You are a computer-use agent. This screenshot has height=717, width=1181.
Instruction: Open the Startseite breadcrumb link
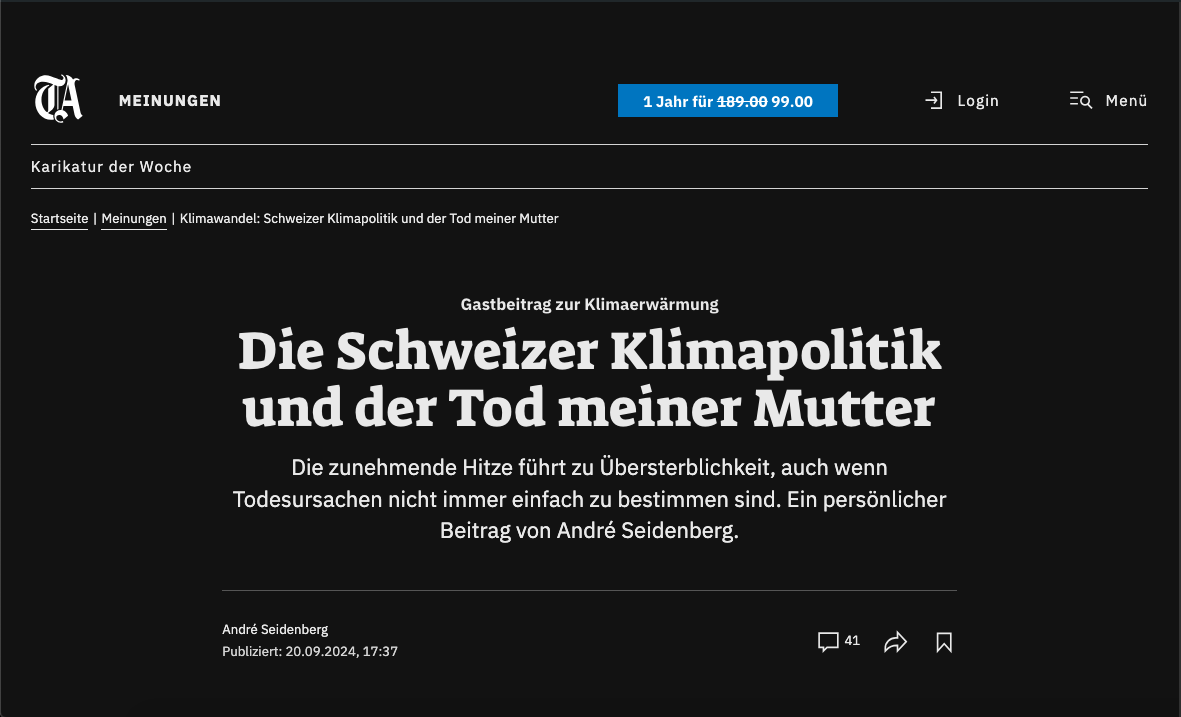pos(59,218)
